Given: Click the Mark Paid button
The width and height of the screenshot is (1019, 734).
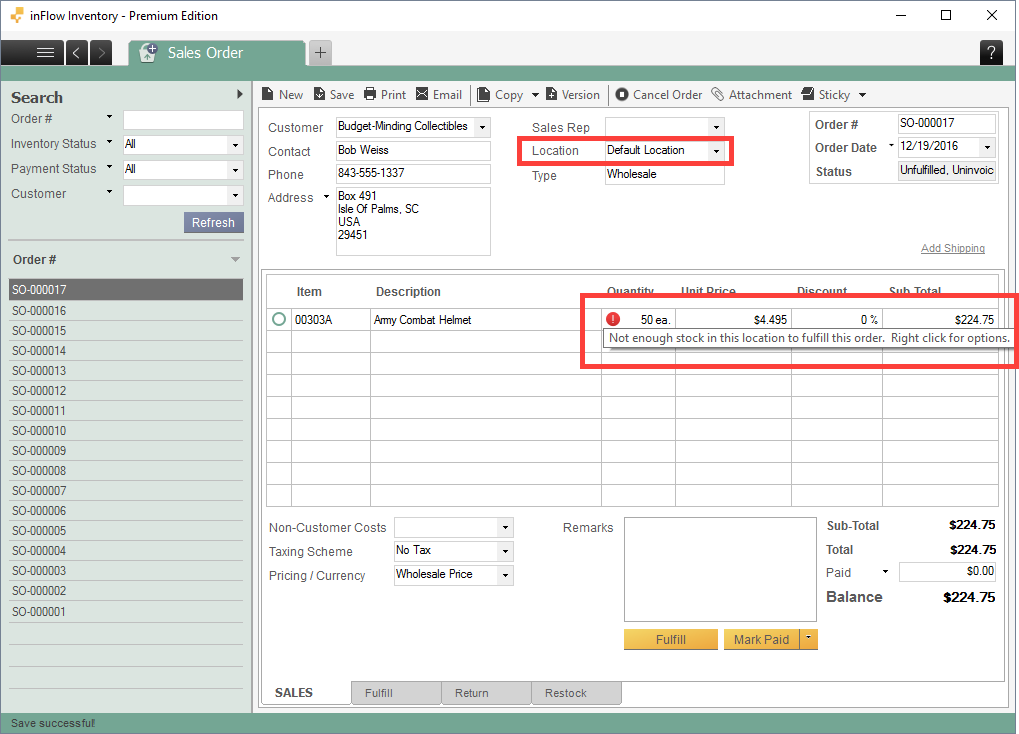Looking at the screenshot, I should coord(761,639).
